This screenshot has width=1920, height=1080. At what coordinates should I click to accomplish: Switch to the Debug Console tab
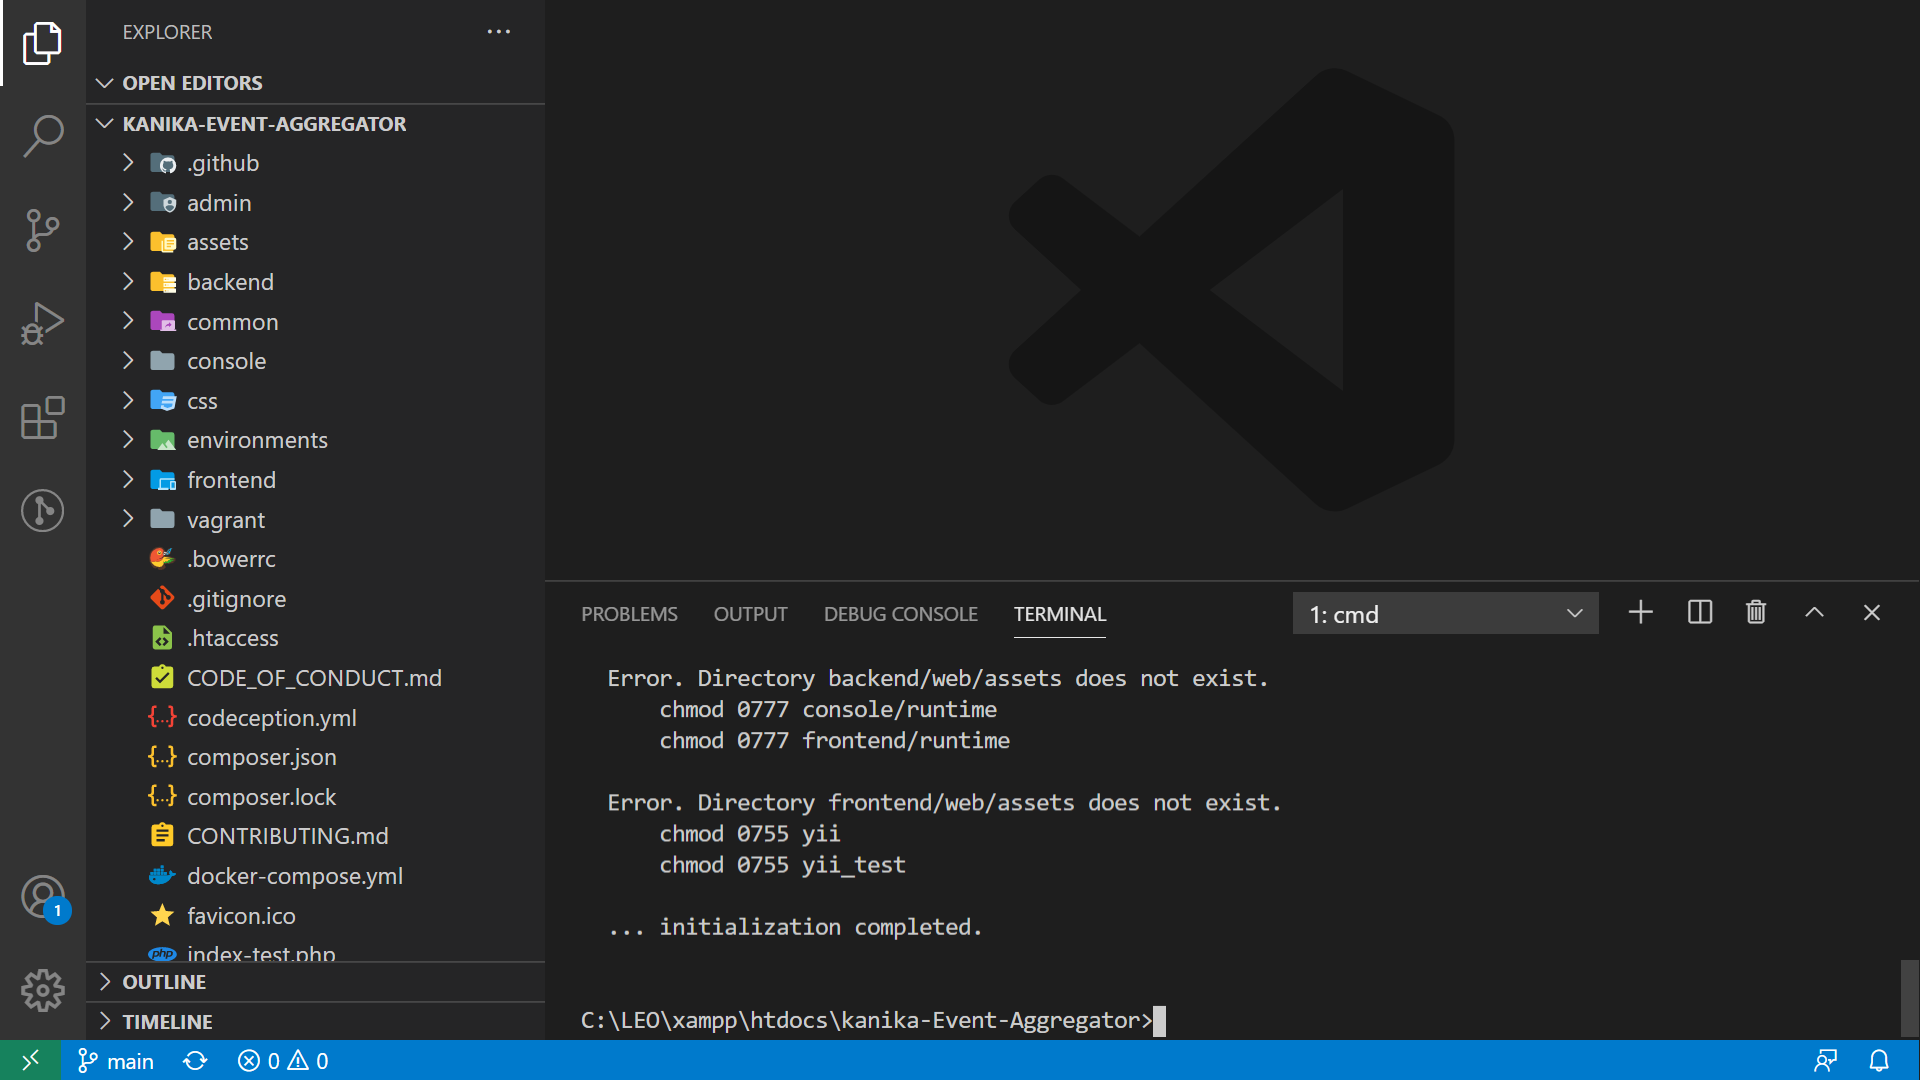900,614
